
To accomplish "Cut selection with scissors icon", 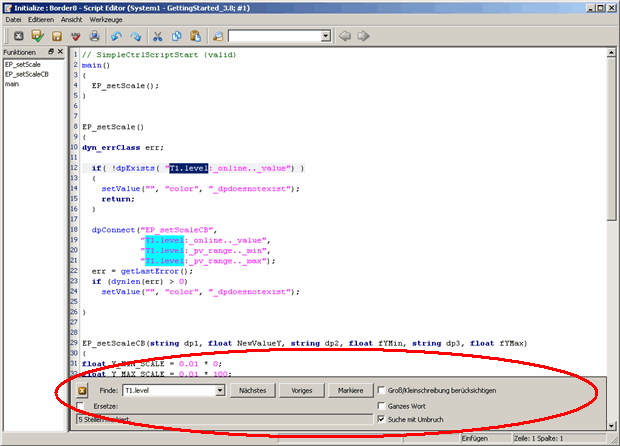I will pos(158,36).
